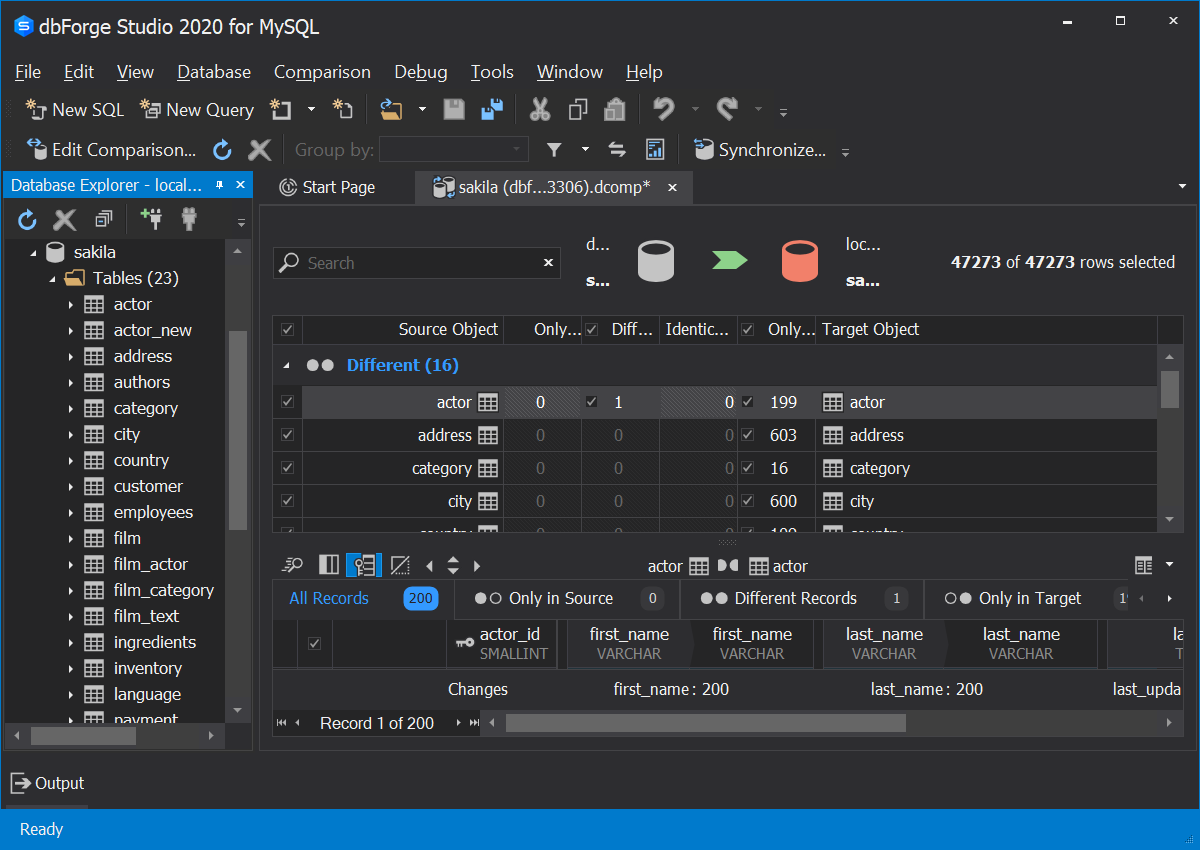Click the swap source and target icon
The width and height of the screenshot is (1200, 850).
point(617,150)
